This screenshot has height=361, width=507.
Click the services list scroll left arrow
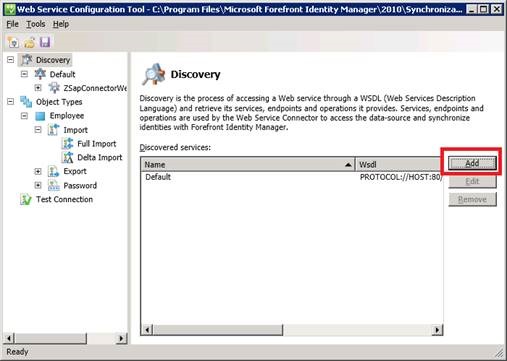tap(147, 330)
